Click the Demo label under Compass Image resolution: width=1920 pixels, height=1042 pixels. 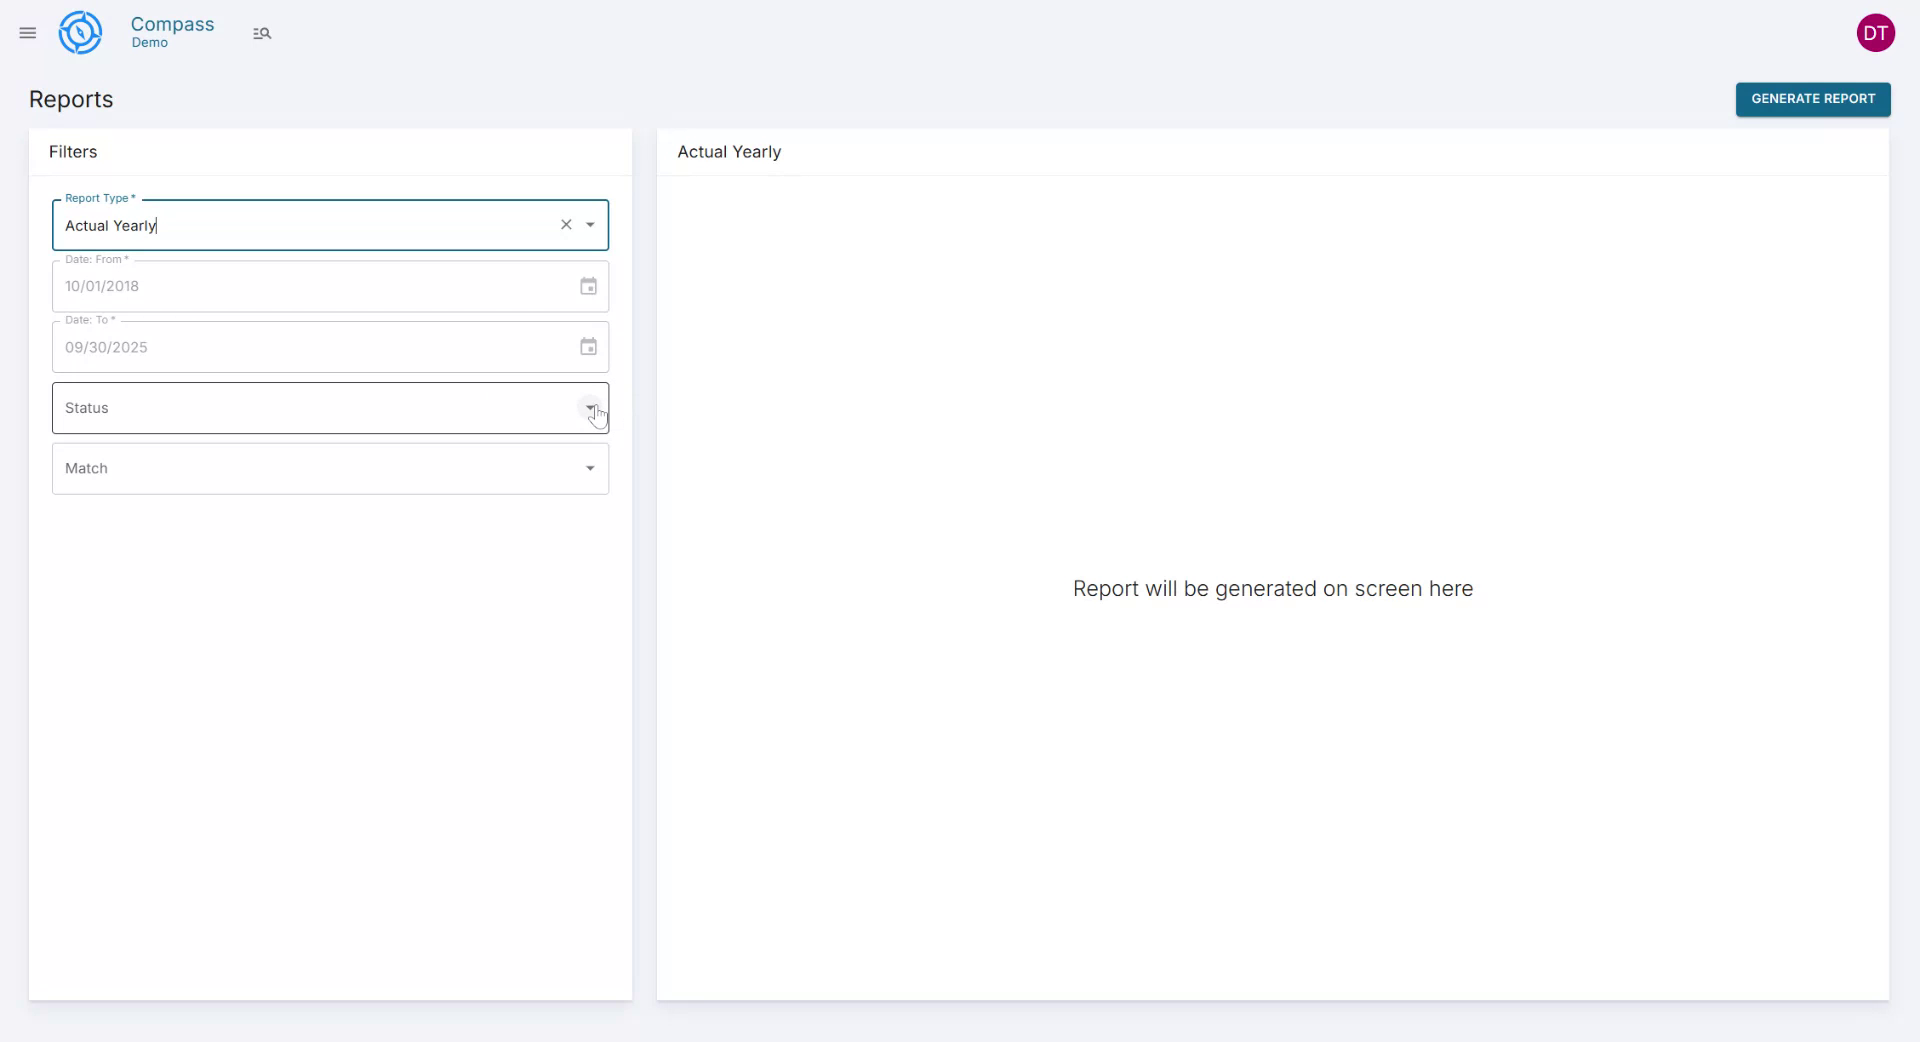pyautogui.click(x=152, y=43)
